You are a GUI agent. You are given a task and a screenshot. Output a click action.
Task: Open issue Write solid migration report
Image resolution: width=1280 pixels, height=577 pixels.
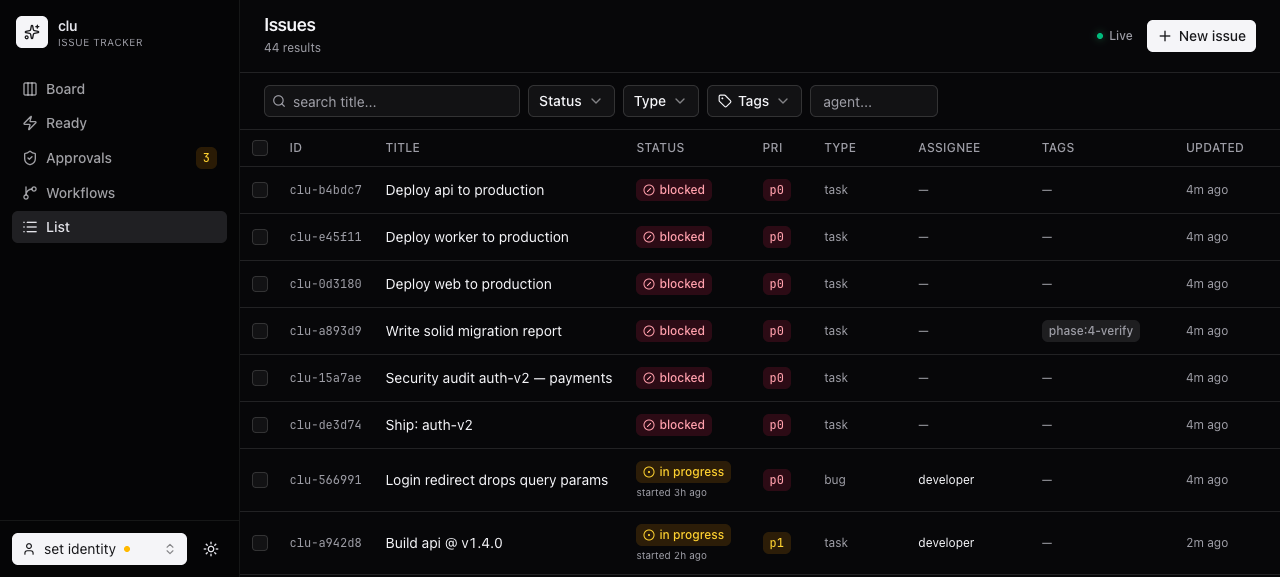(x=474, y=331)
